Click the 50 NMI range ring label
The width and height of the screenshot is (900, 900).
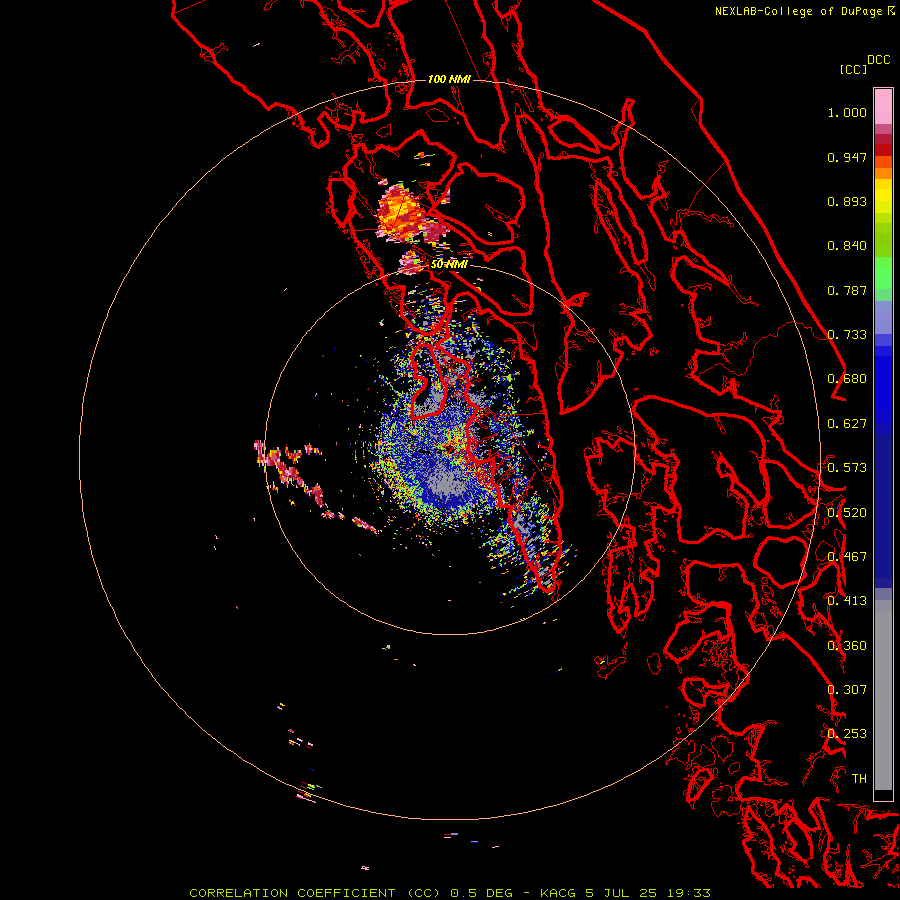449,265
